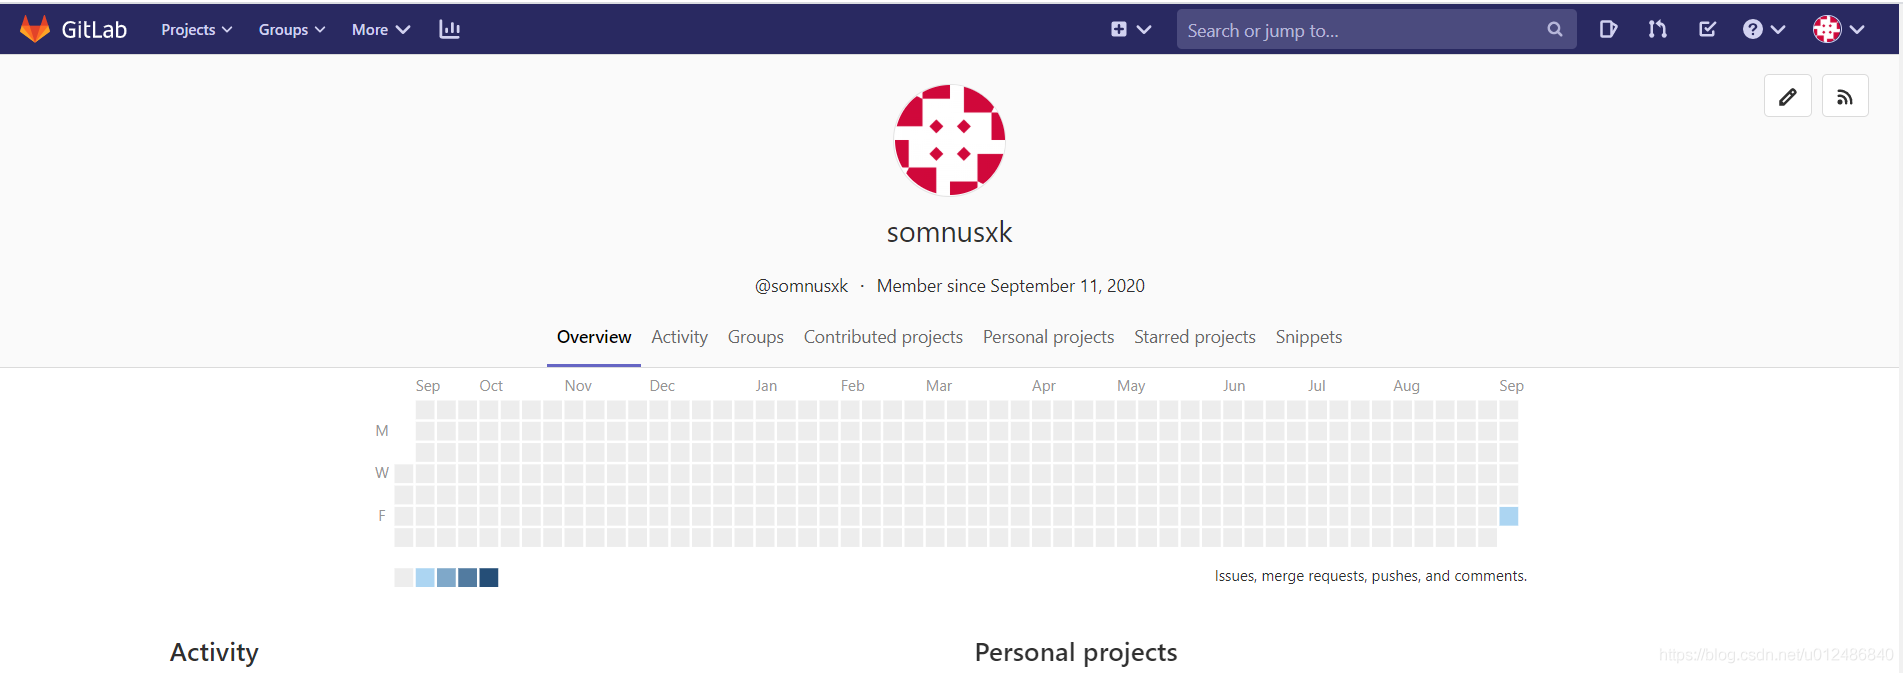1903x673 pixels.
Task: Click 'Member since September 11, 2020' text
Action: (x=1011, y=286)
